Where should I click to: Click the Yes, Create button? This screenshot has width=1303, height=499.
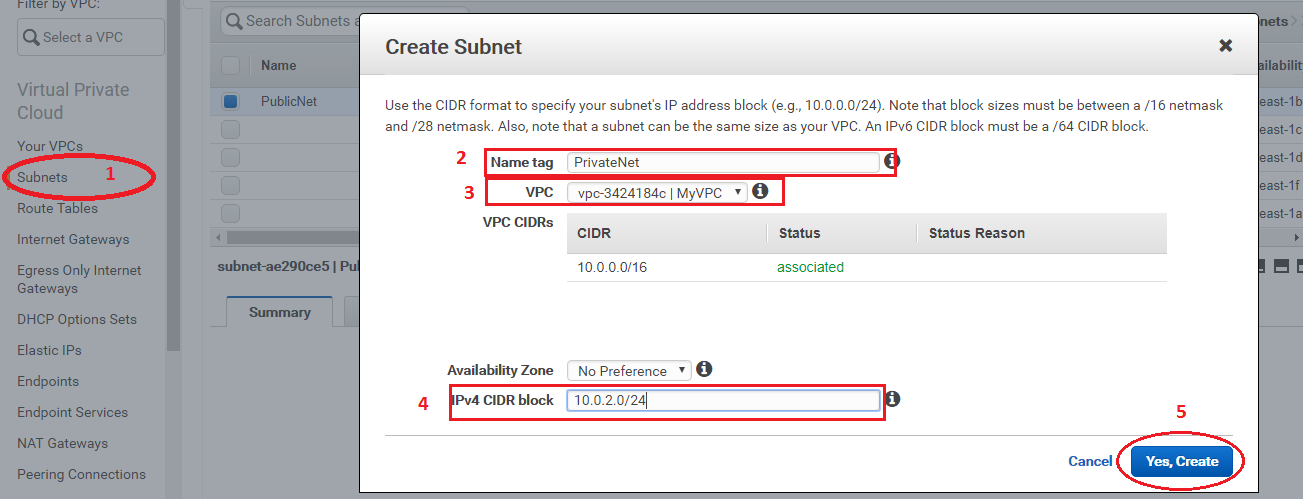1182,461
